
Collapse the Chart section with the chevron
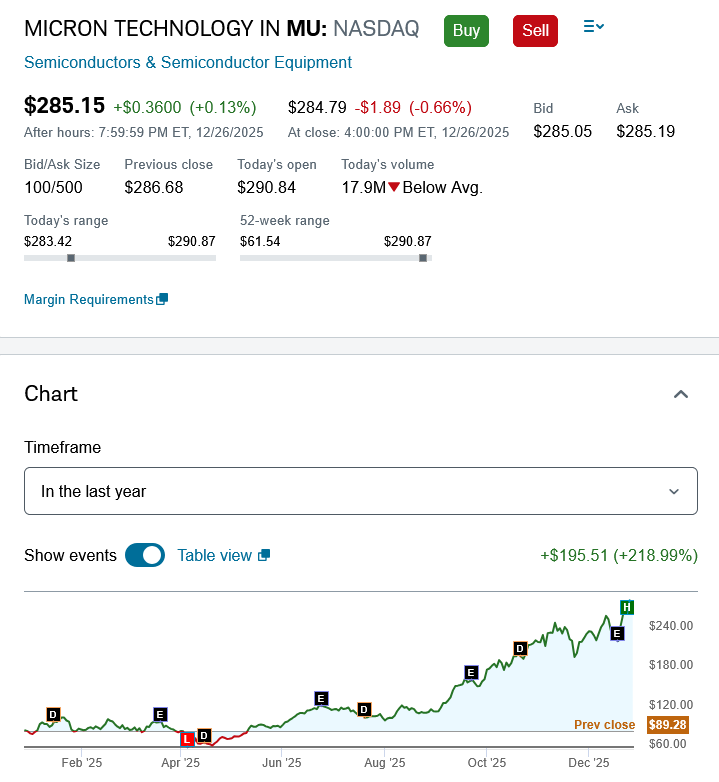[x=681, y=394]
